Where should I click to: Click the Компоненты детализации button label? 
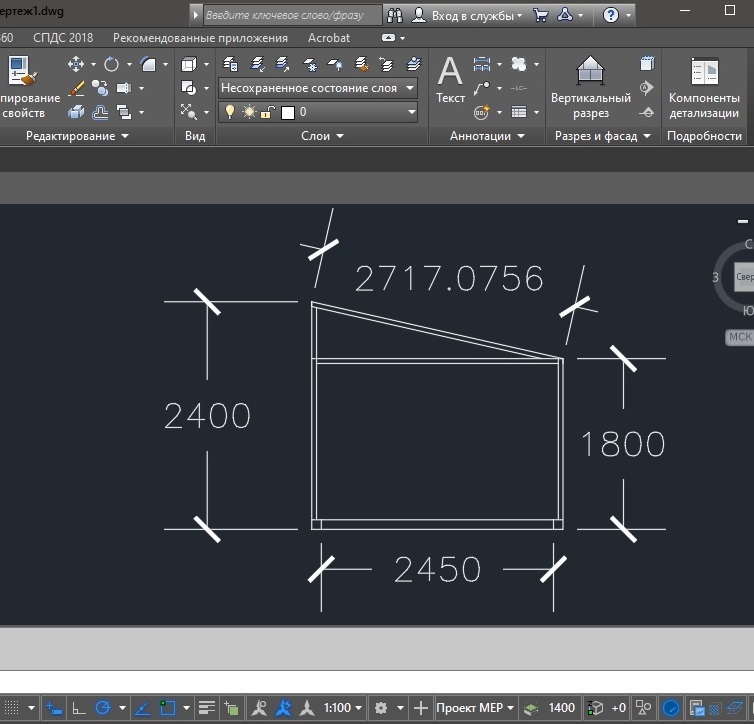704,105
